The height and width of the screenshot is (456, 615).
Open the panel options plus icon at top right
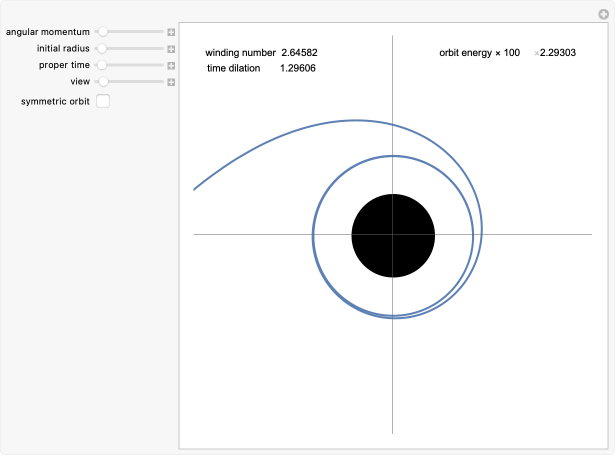(603, 13)
